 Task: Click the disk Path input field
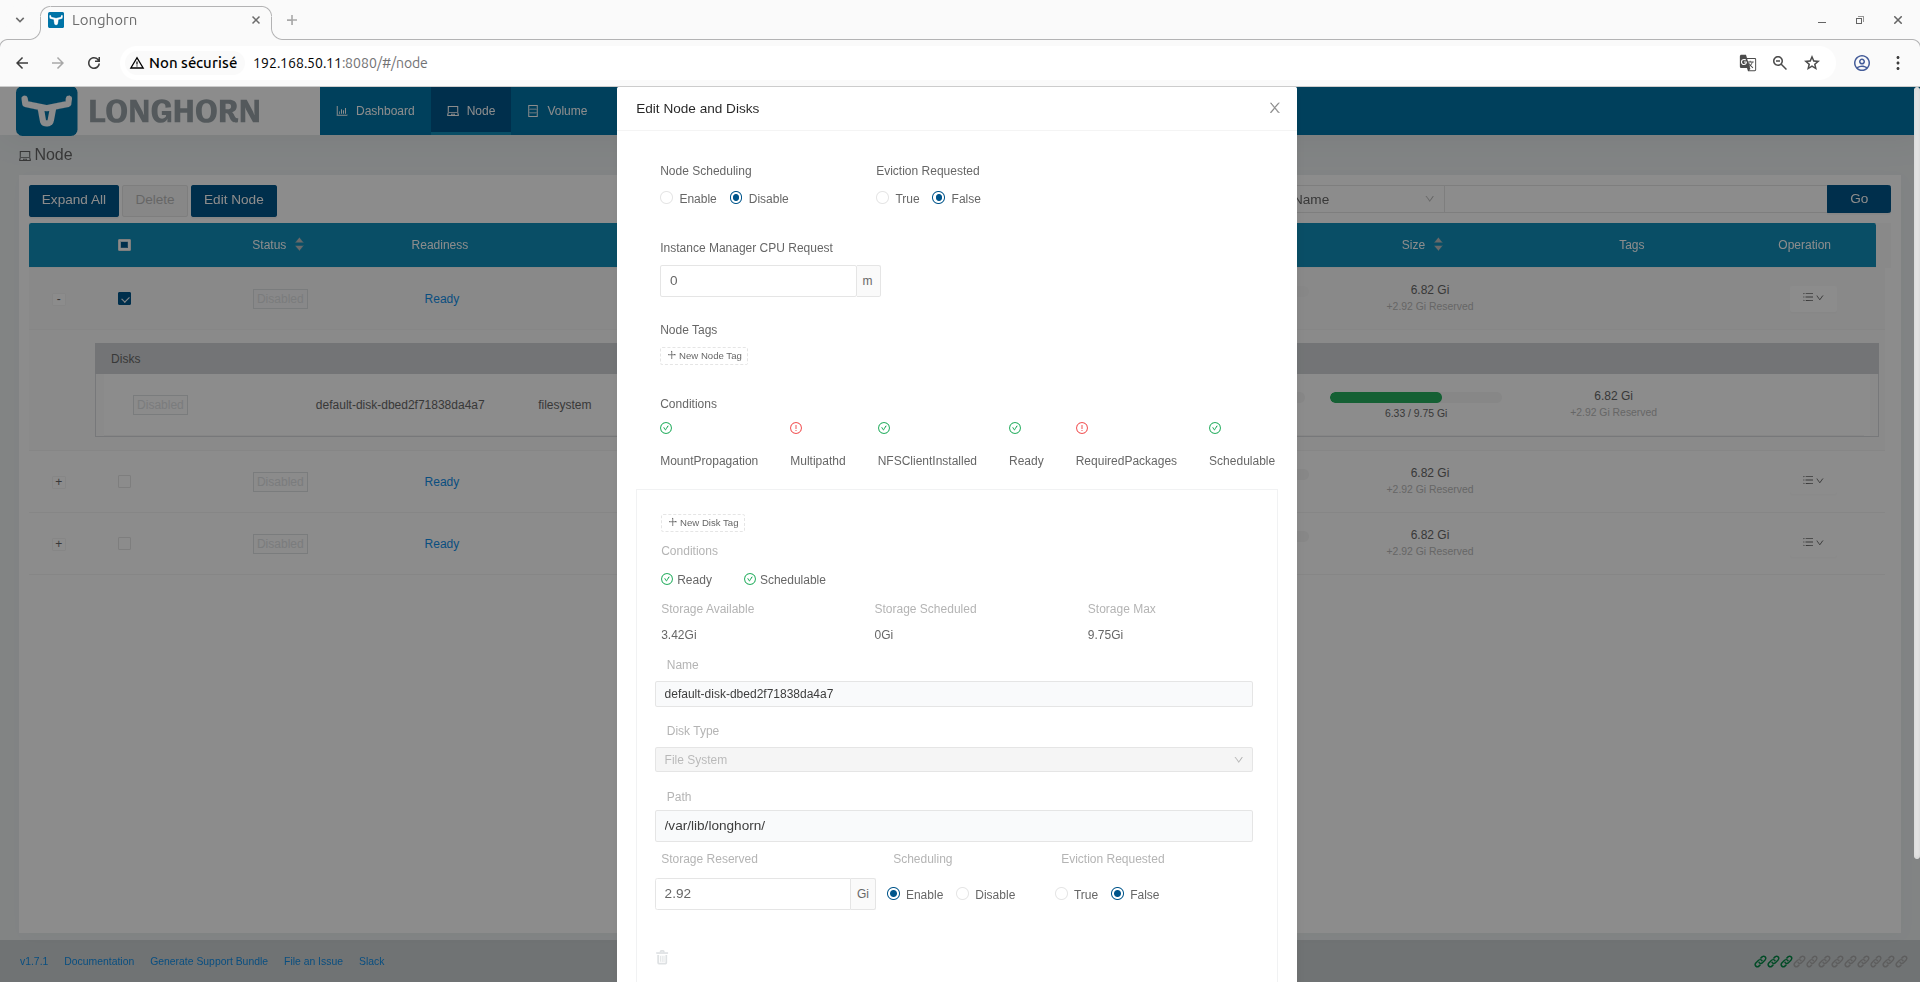point(953,826)
